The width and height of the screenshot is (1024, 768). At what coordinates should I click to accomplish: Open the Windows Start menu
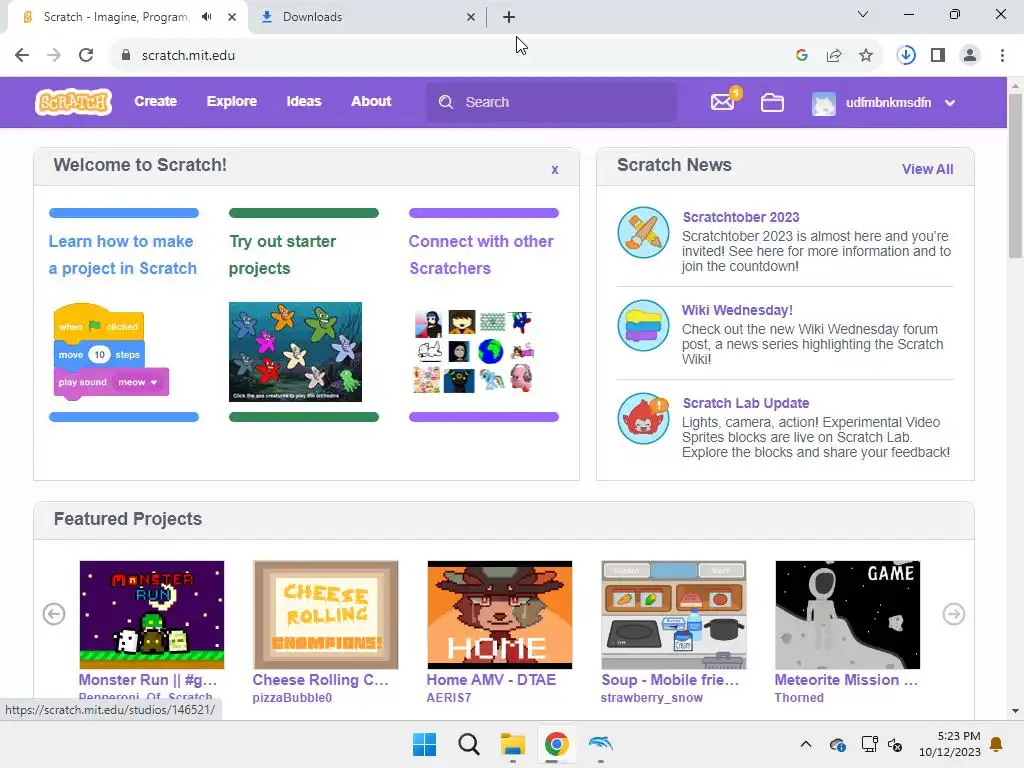[x=424, y=744]
